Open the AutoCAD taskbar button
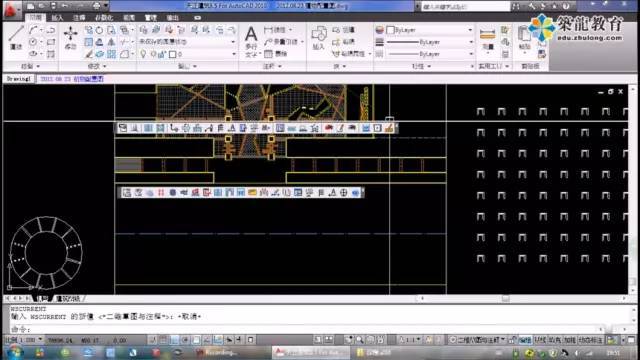640x360 pixels. point(311,352)
